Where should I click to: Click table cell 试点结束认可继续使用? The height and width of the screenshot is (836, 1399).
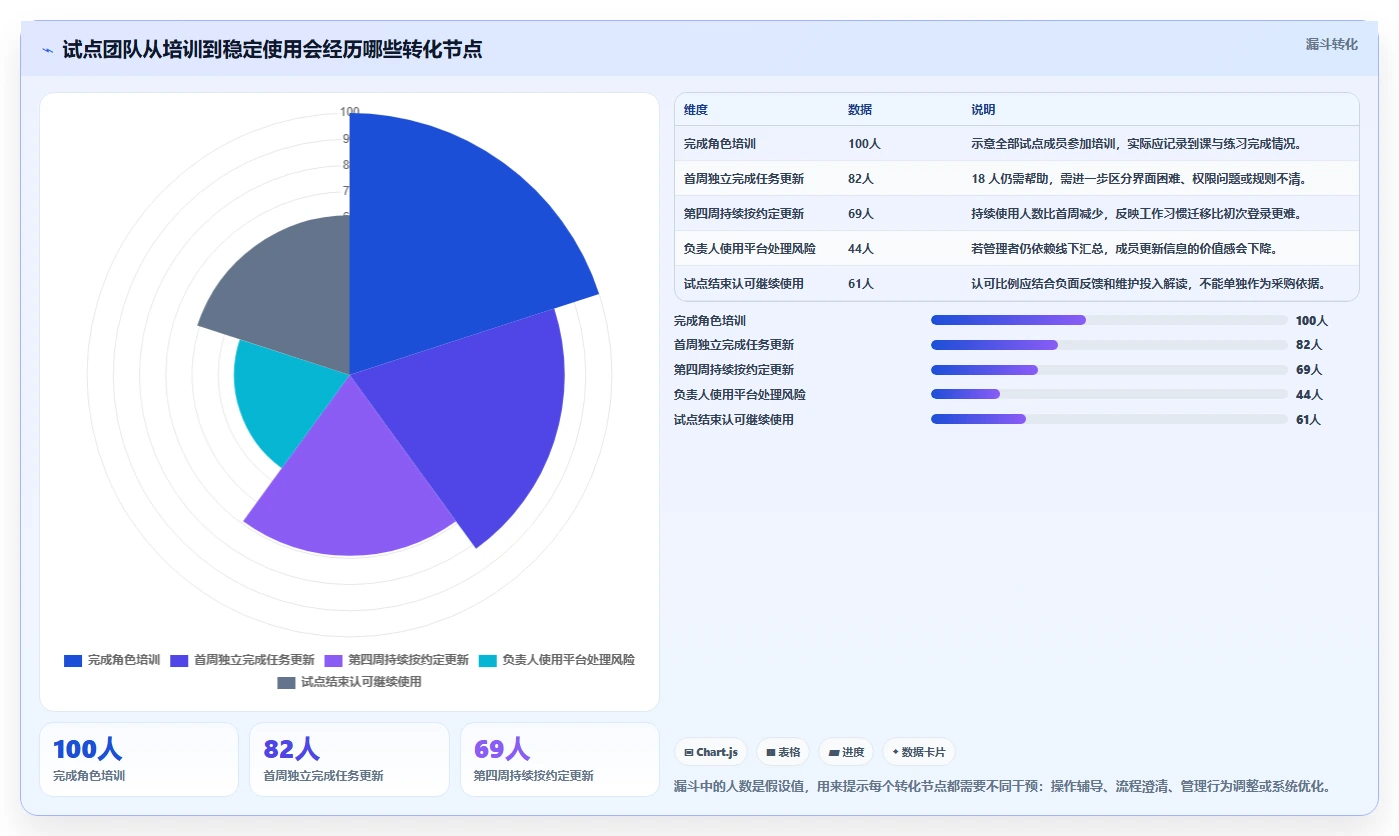(x=744, y=284)
